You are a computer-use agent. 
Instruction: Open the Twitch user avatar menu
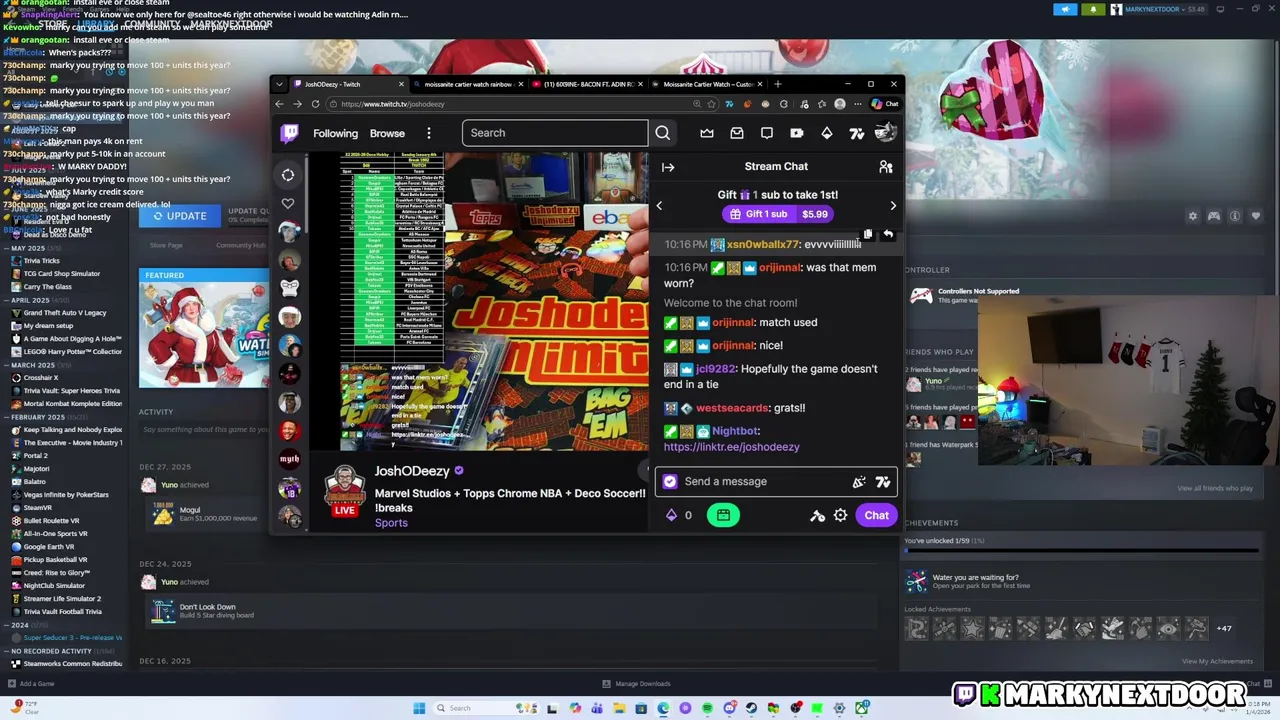(x=885, y=133)
